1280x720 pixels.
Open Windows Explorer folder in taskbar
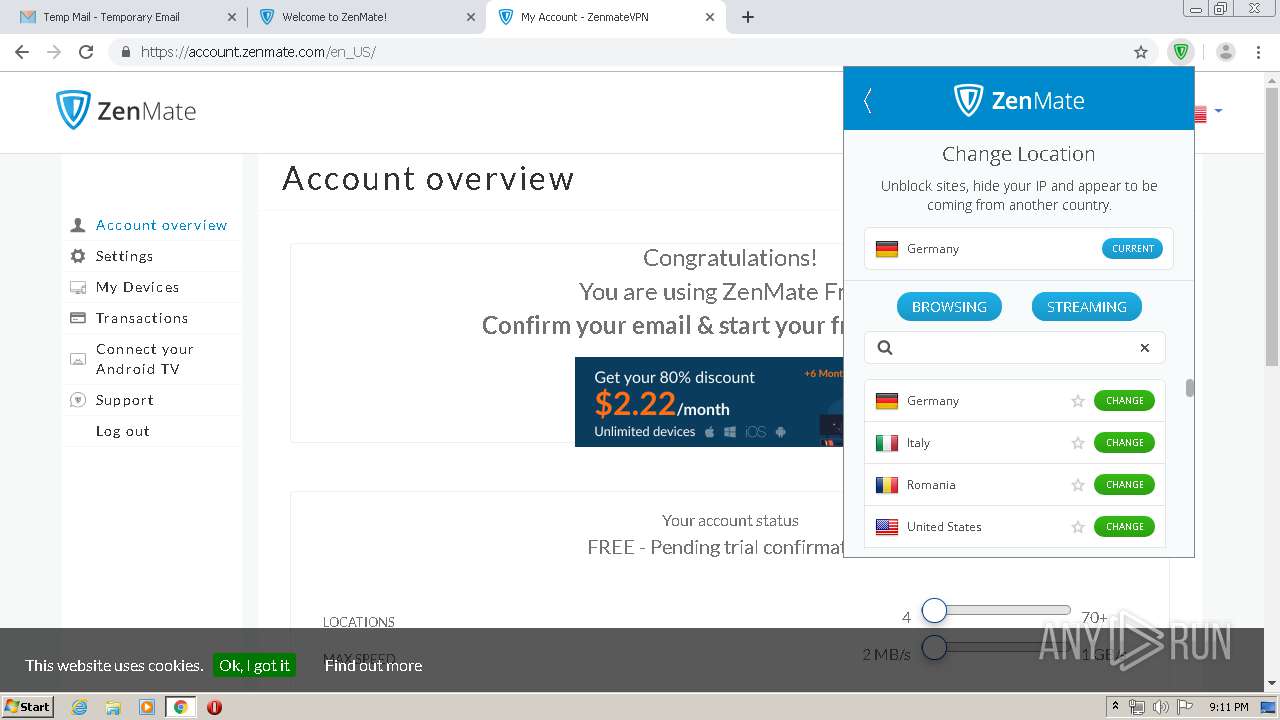pyautogui.click(x=113, y=707)
